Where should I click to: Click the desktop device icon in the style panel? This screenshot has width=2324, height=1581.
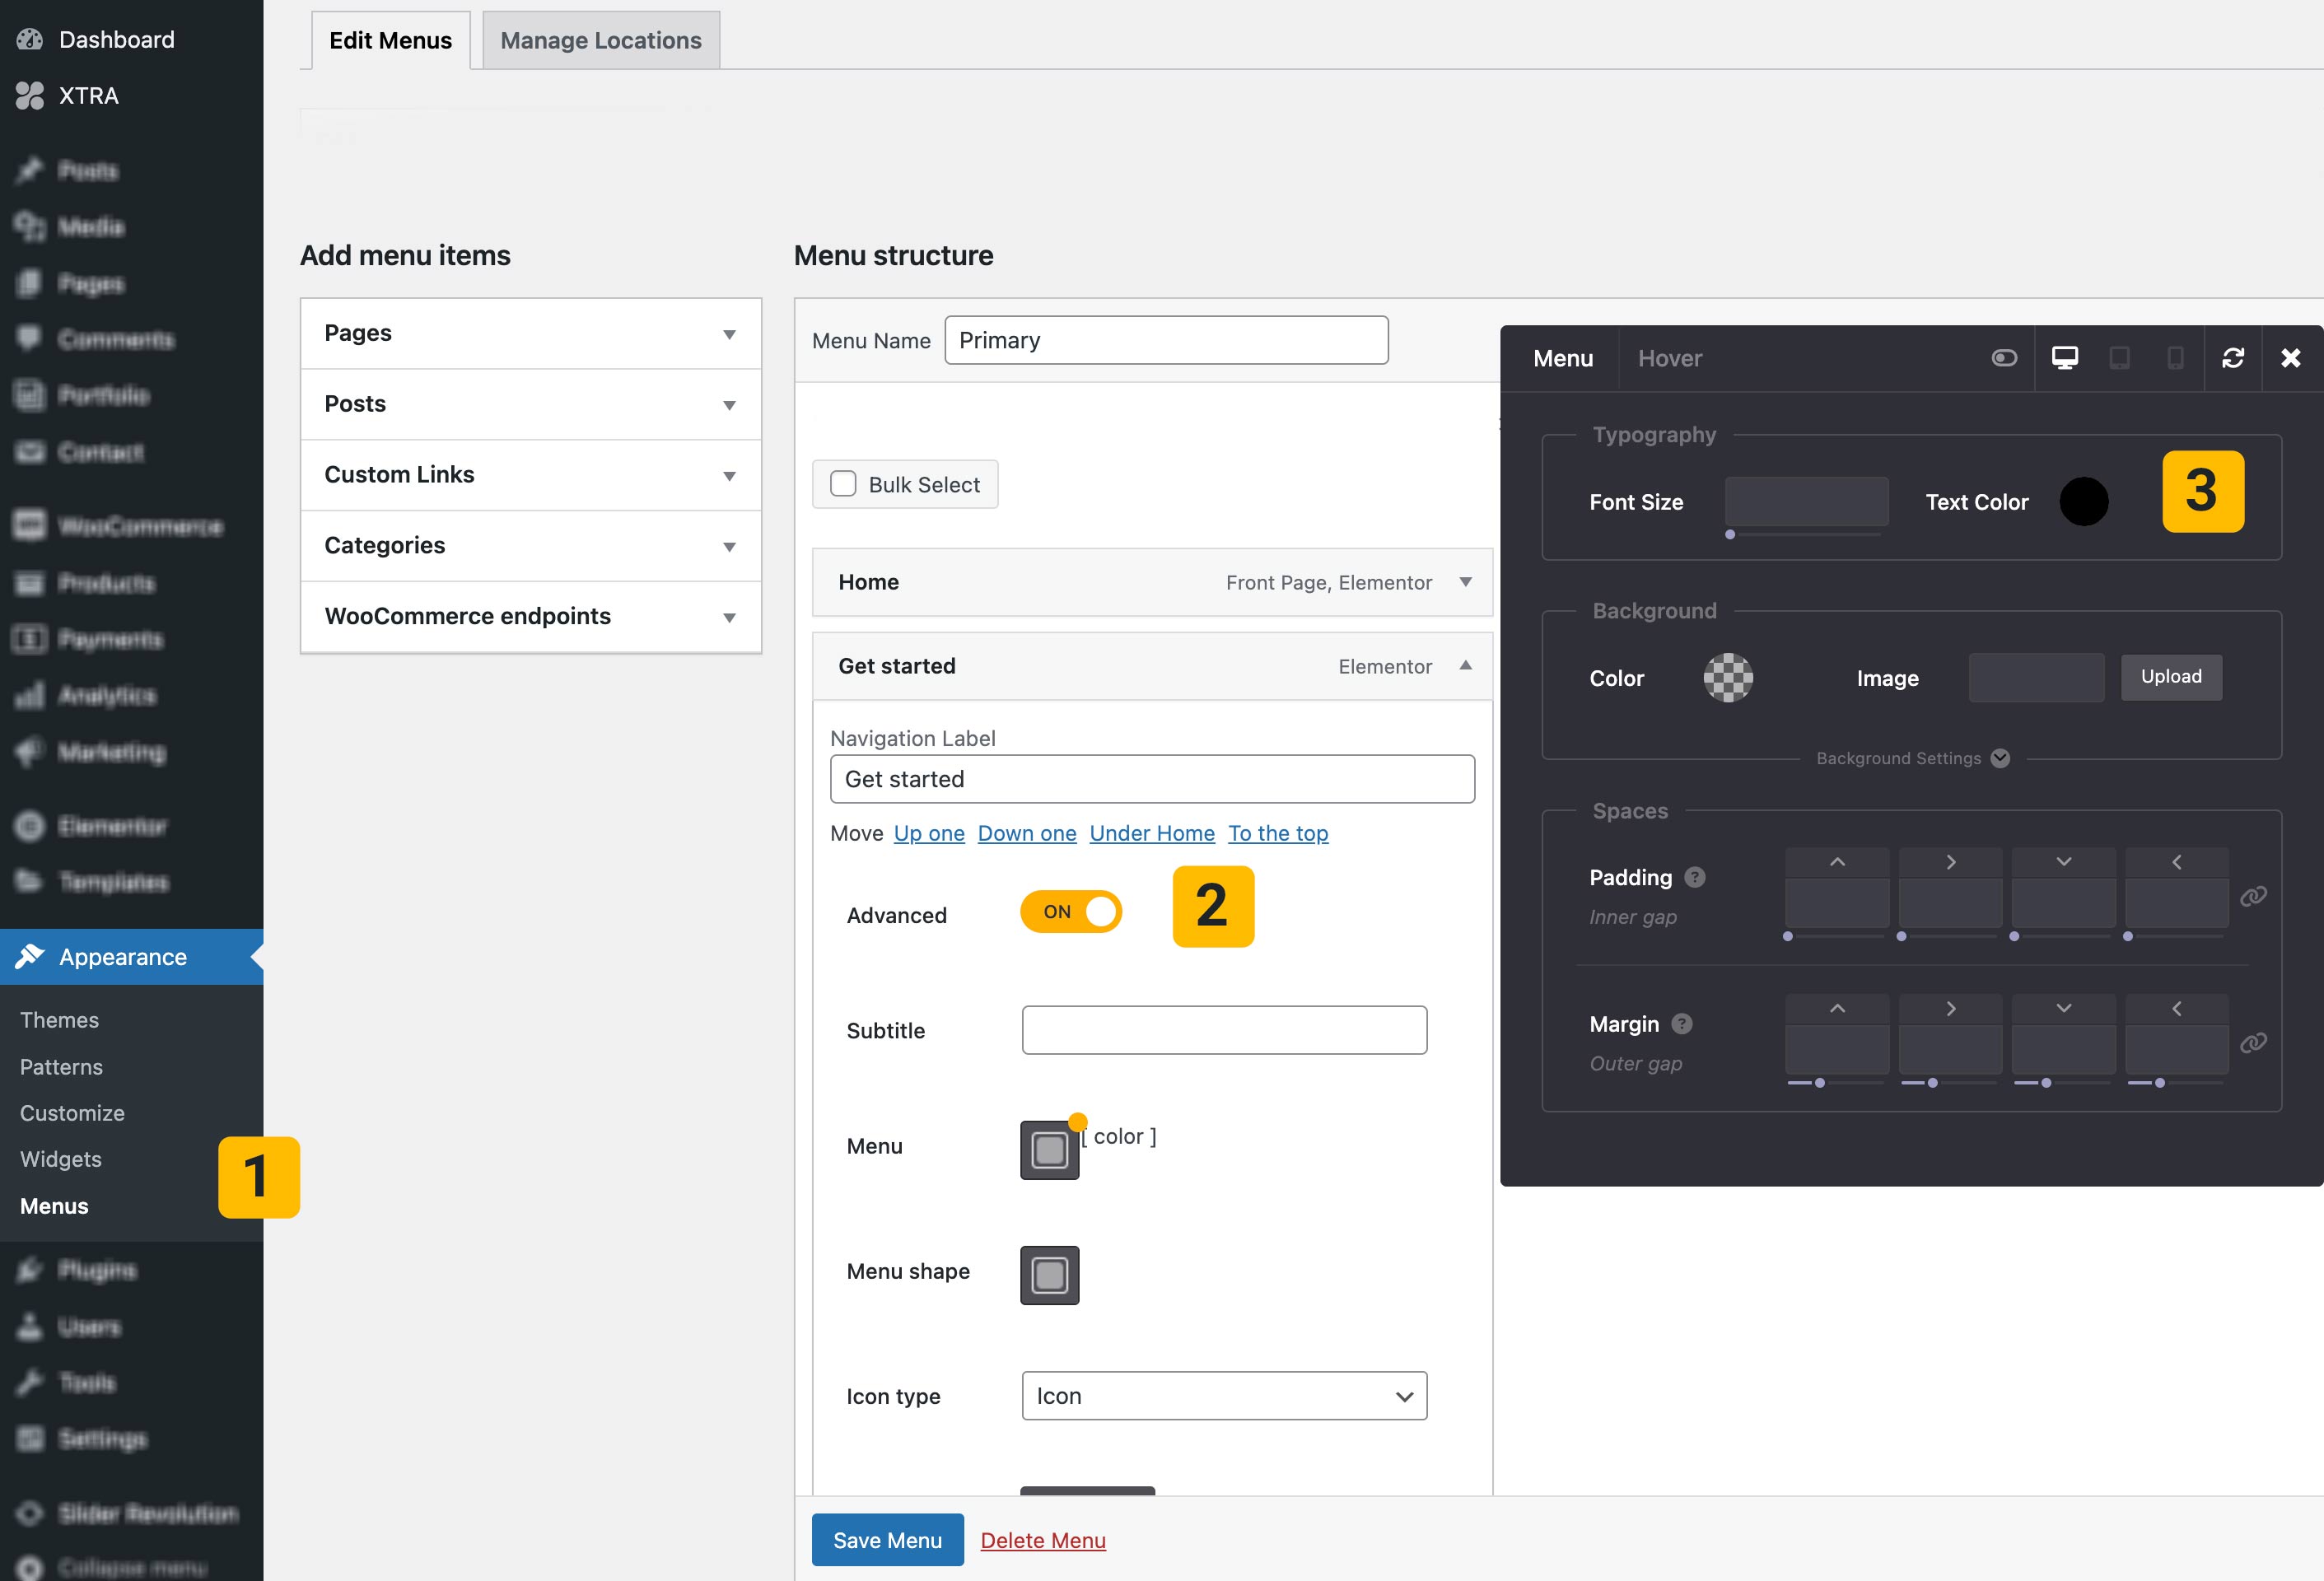click(x=2064, y=358)
